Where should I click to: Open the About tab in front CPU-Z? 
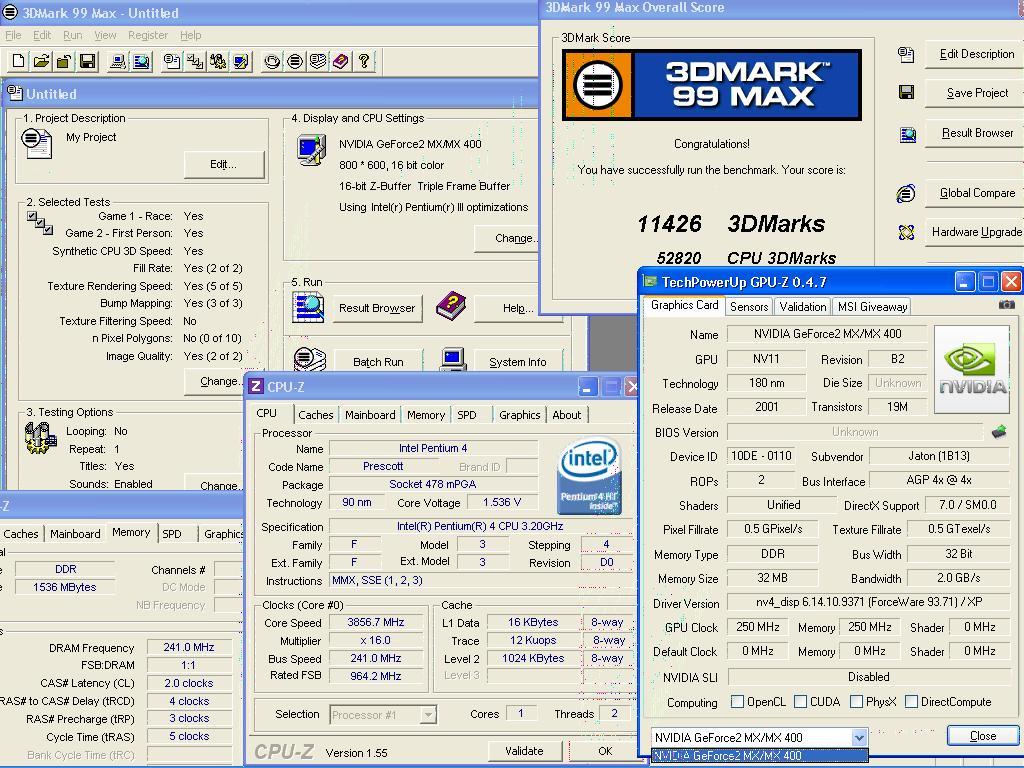pos(566,415)
